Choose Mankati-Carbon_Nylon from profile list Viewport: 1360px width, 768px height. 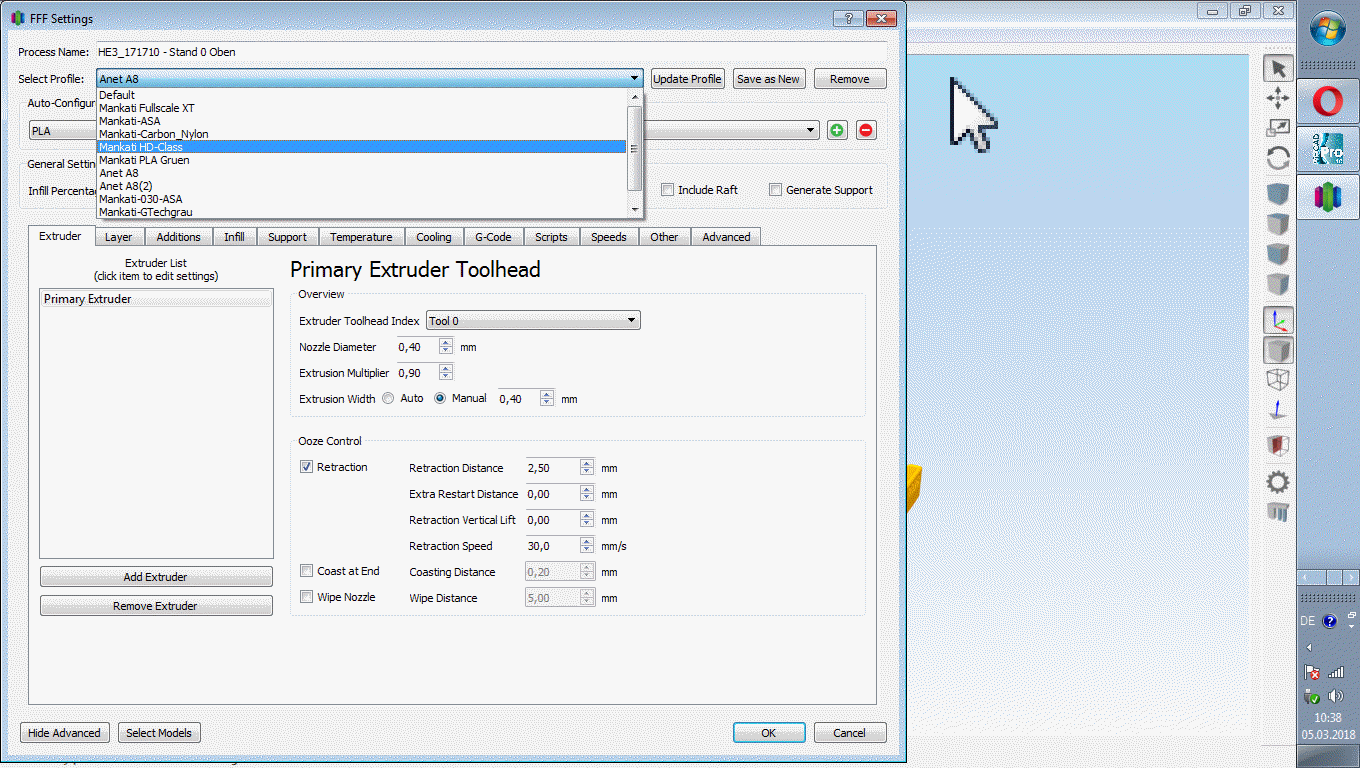pos(362,134)
